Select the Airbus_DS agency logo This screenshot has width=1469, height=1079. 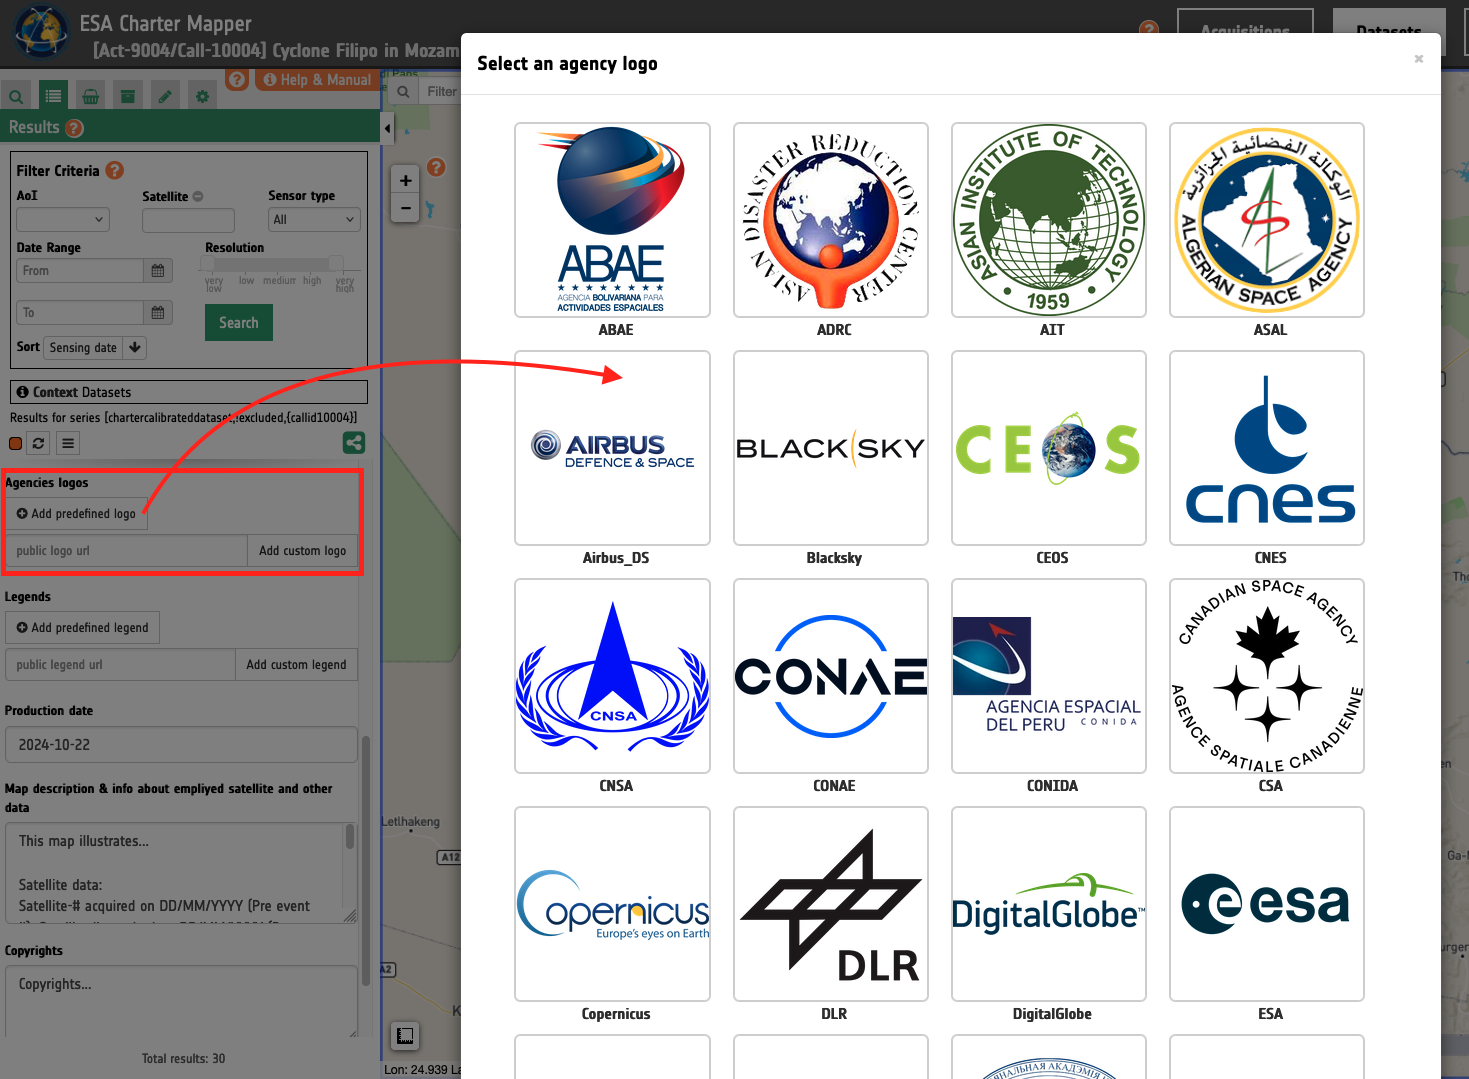(612, 448)
